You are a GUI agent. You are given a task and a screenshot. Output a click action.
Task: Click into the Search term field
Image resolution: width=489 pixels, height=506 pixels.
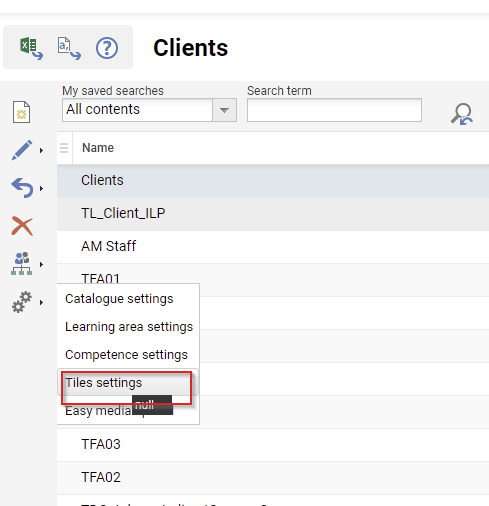334,110
